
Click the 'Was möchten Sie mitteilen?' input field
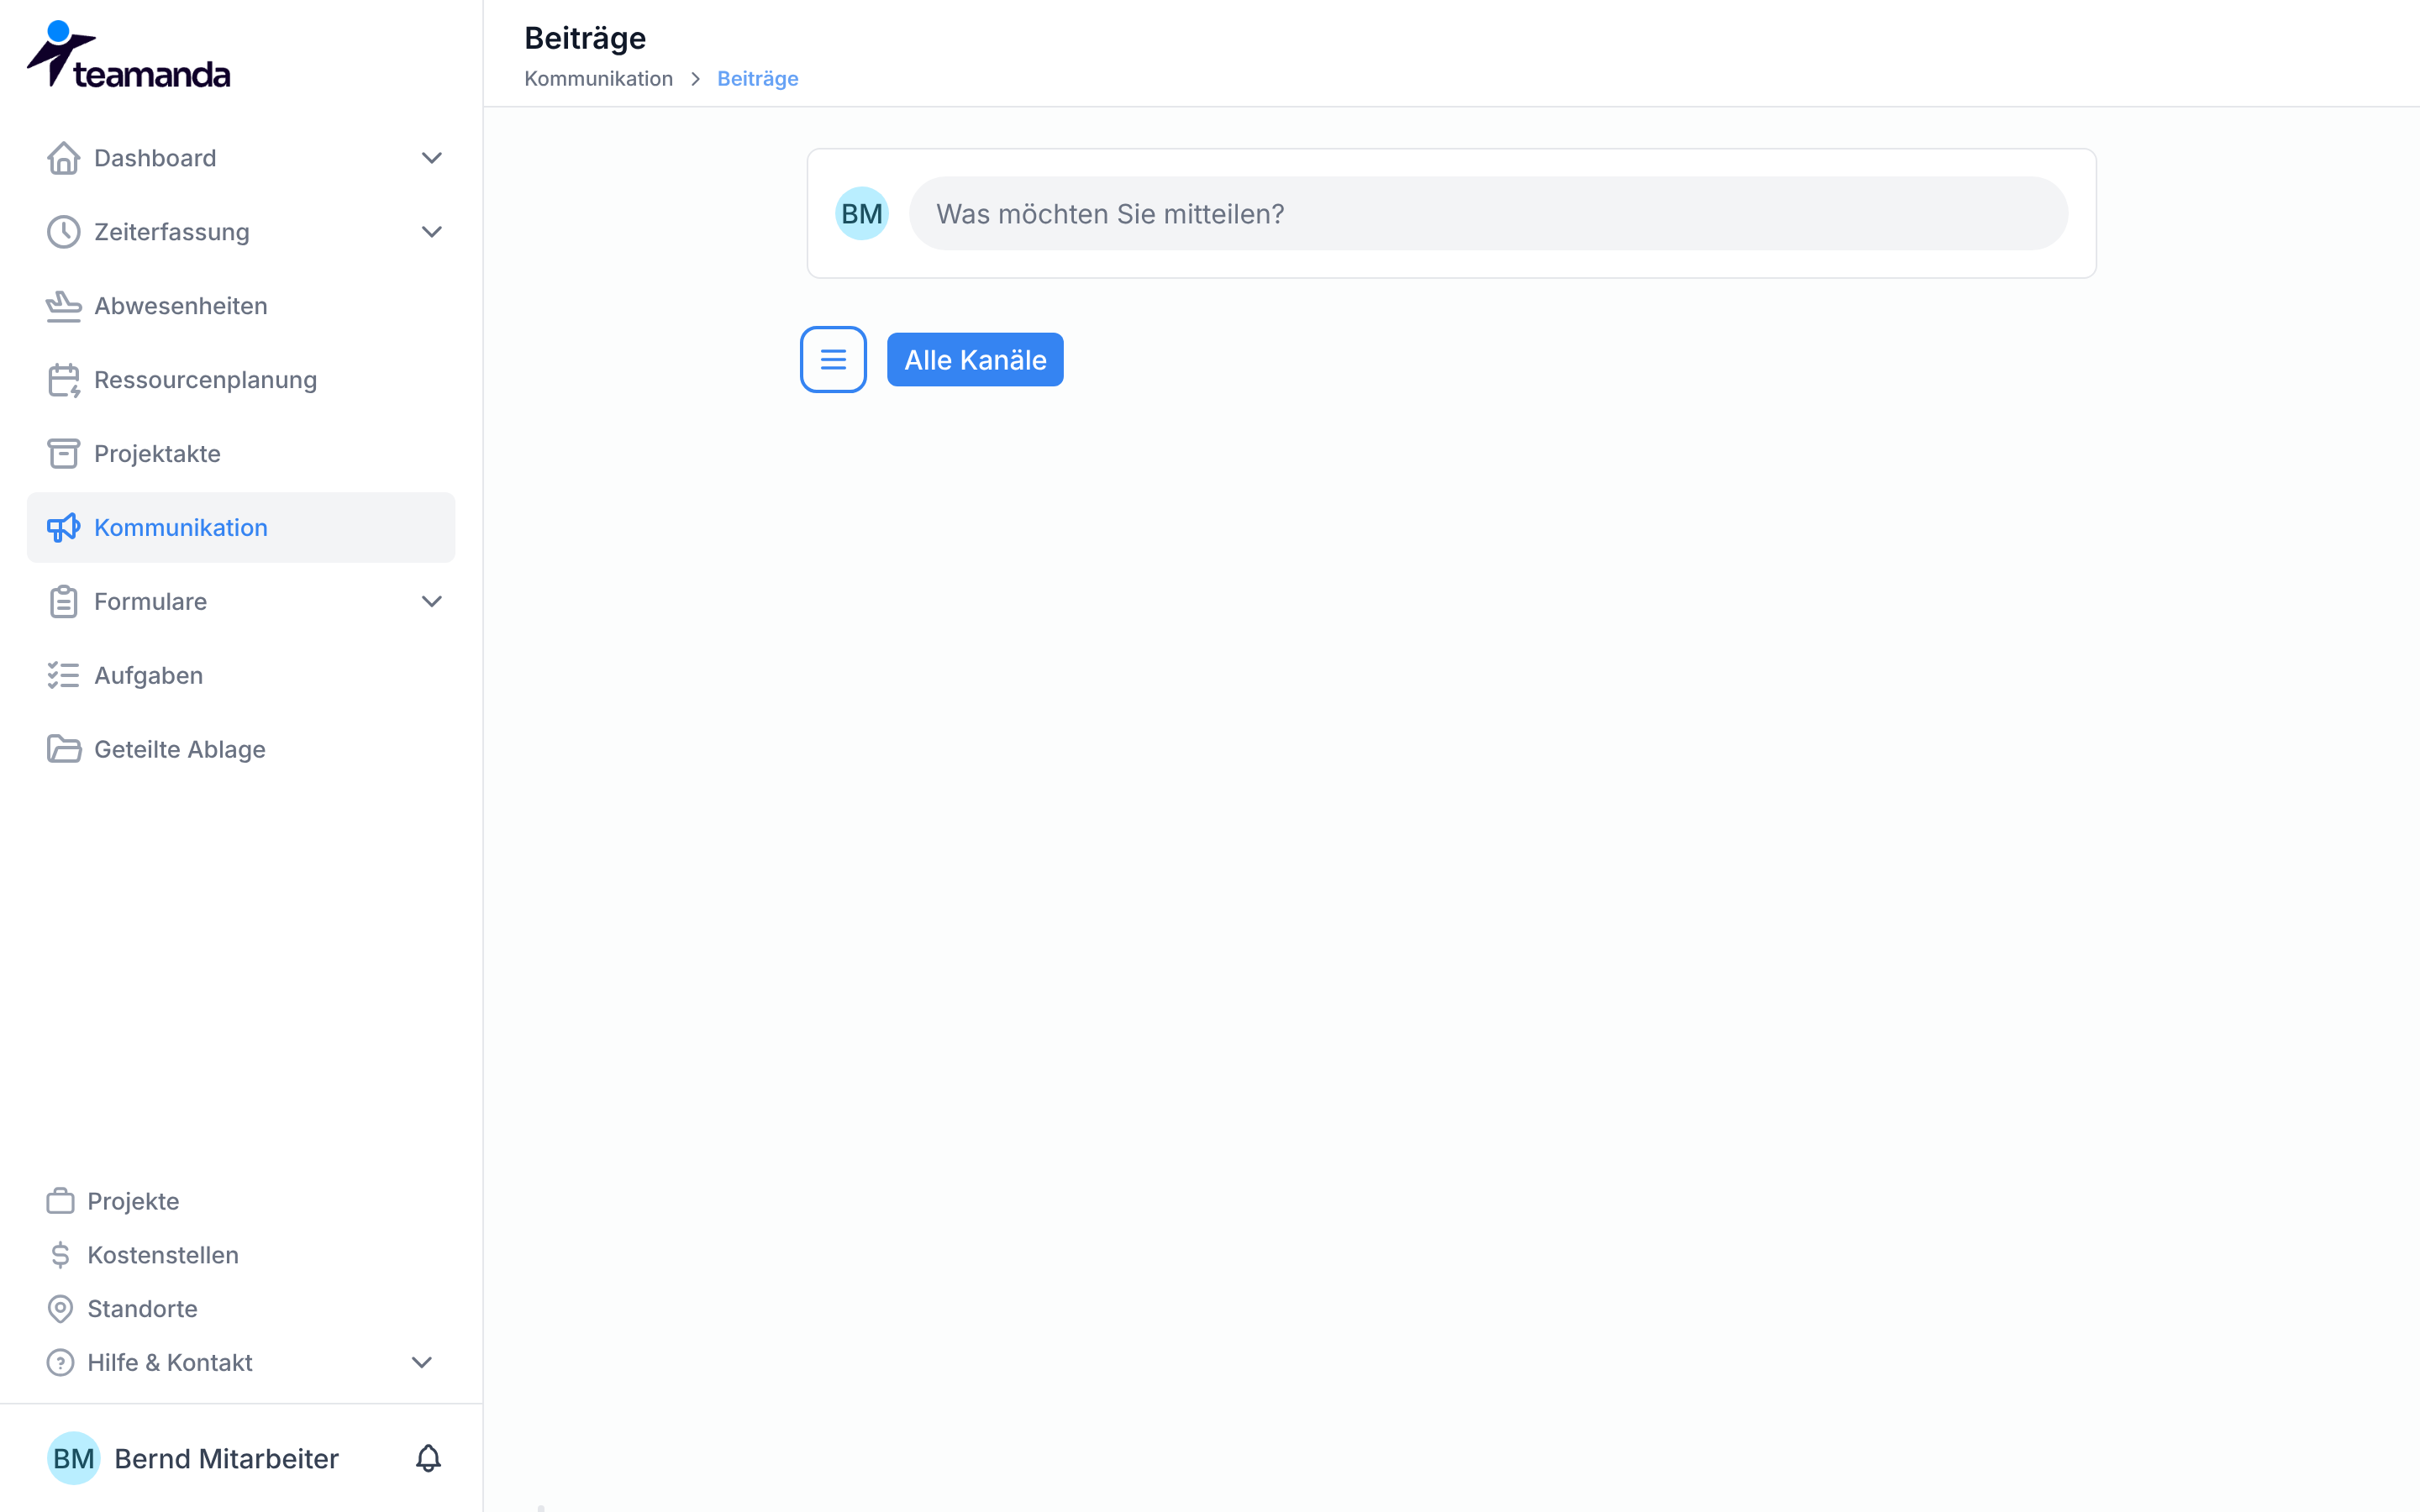coord(1488,214)
